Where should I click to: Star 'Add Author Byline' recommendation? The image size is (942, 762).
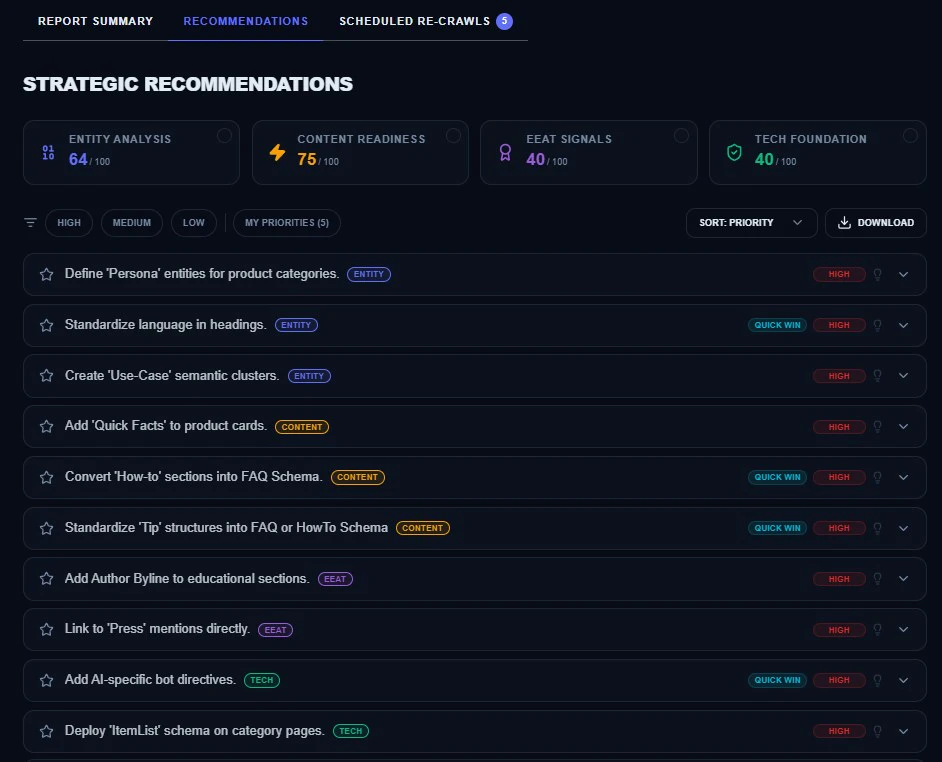coord(46,579)
